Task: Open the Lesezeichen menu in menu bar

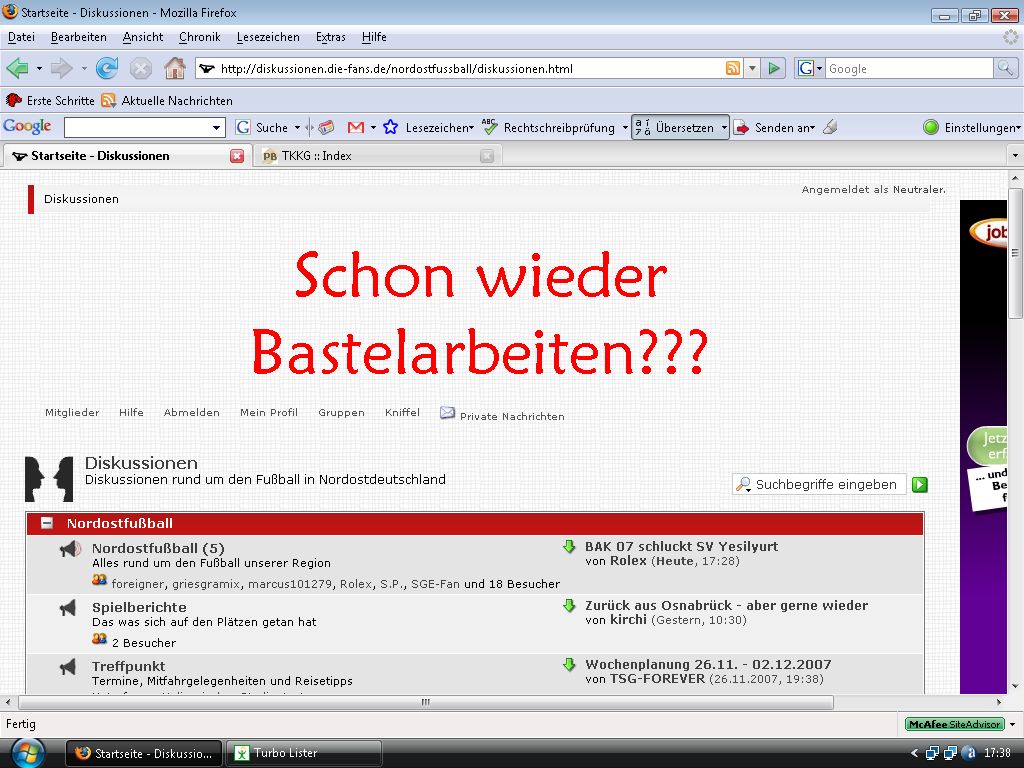Action: coord(268,37)
